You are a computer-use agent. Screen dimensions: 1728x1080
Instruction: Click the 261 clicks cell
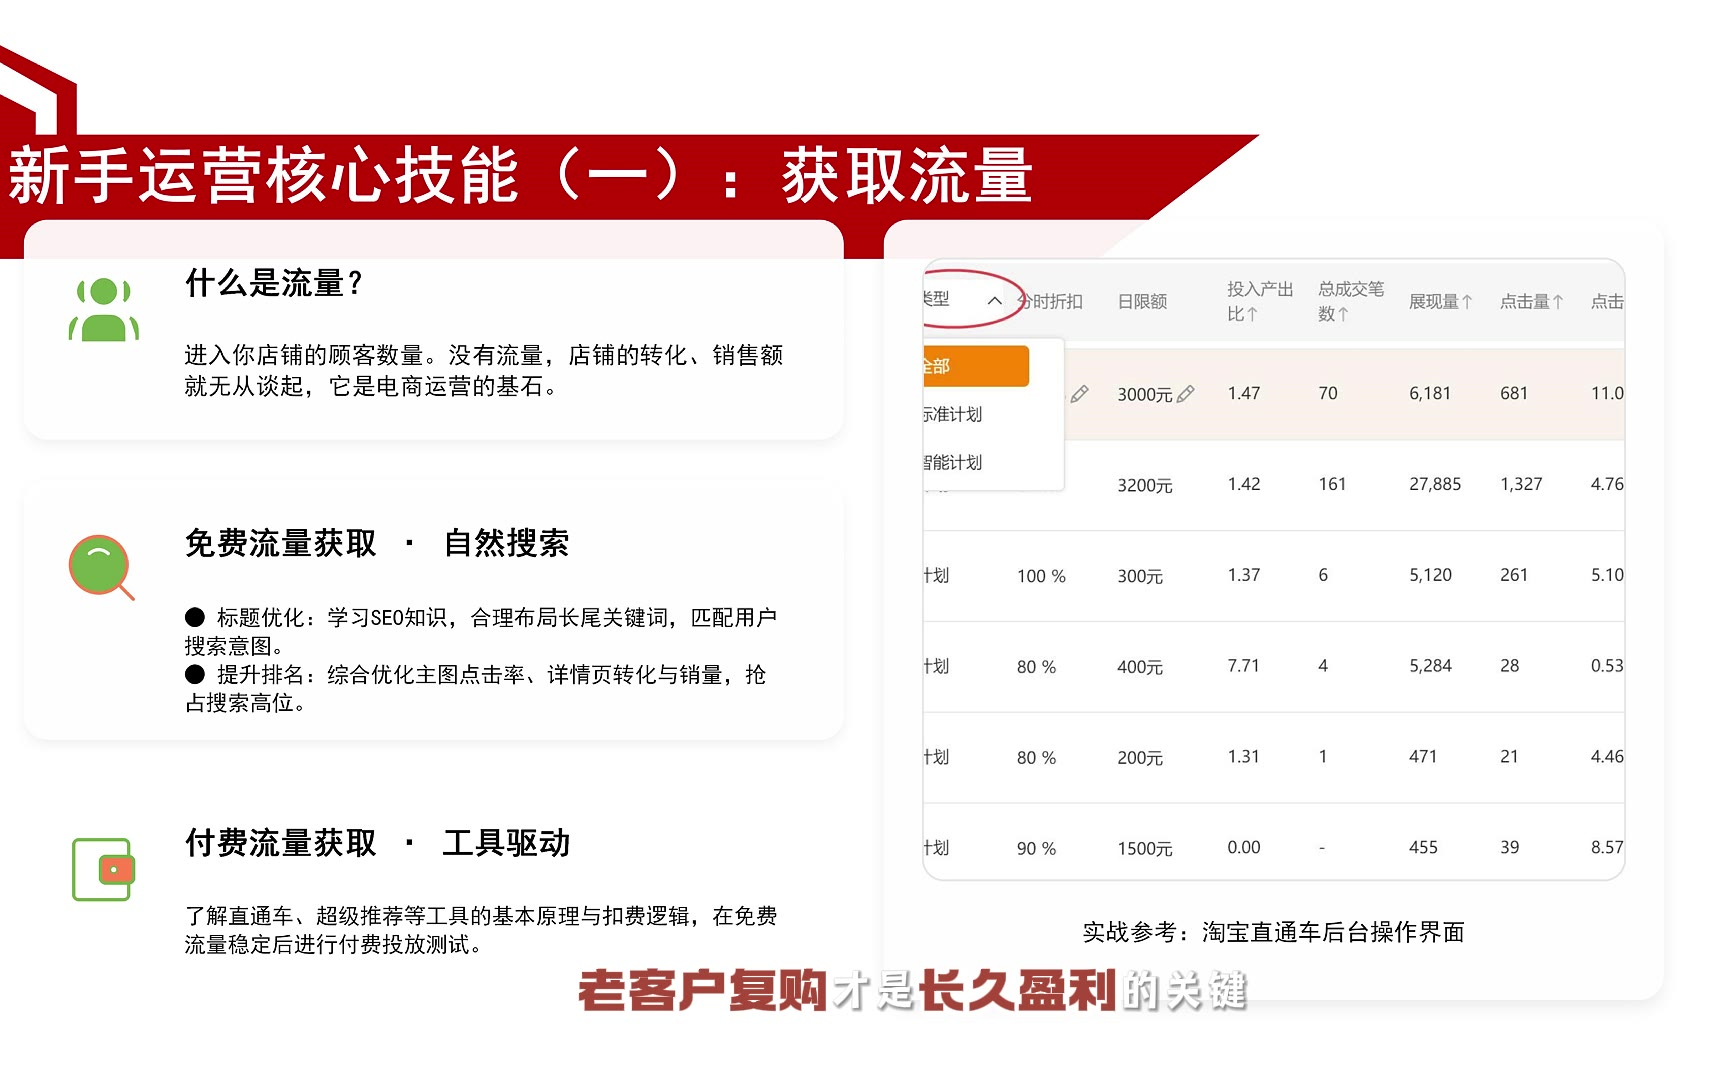(x=1514, y=575)
